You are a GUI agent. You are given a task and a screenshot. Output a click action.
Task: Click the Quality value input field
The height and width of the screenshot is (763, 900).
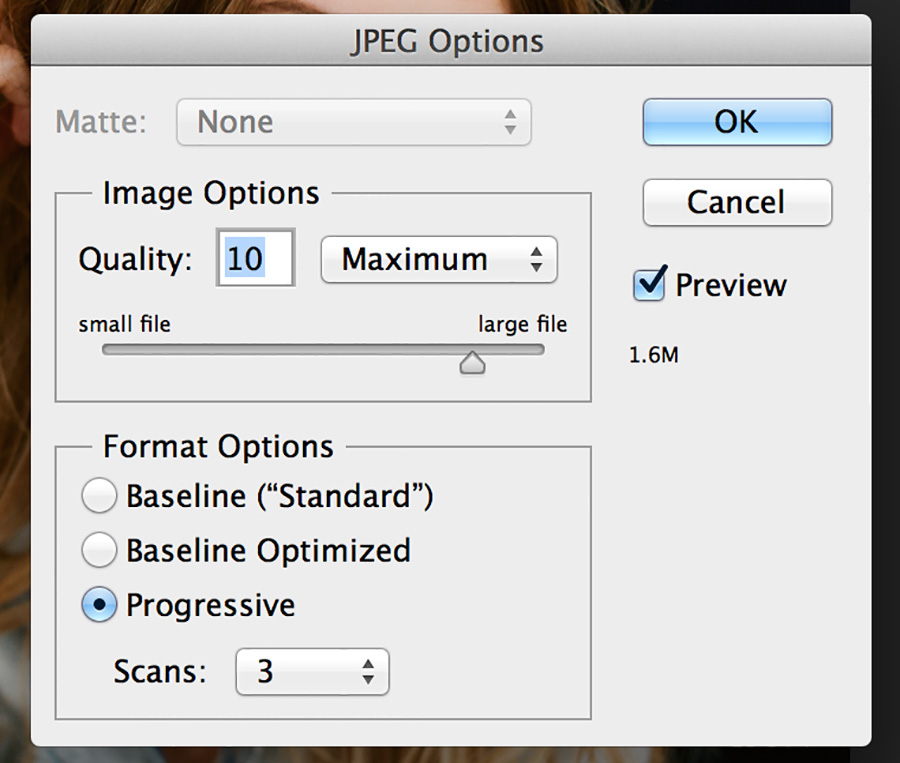255,258
